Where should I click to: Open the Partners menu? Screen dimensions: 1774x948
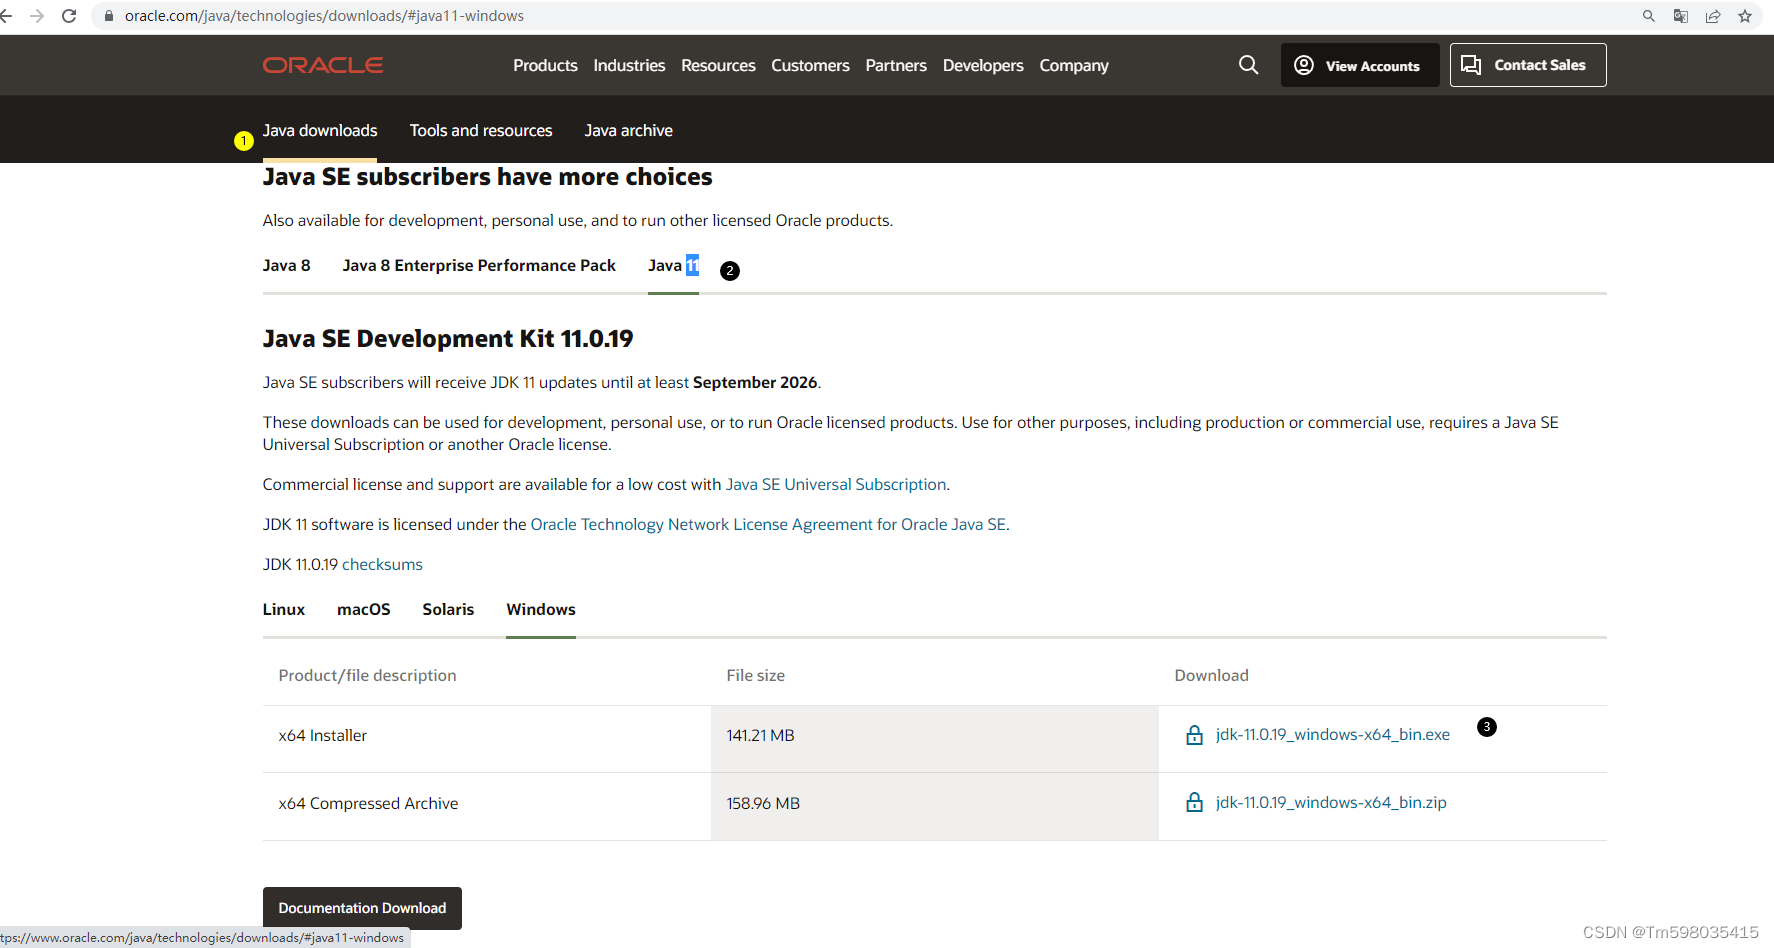tap(896, 65)
